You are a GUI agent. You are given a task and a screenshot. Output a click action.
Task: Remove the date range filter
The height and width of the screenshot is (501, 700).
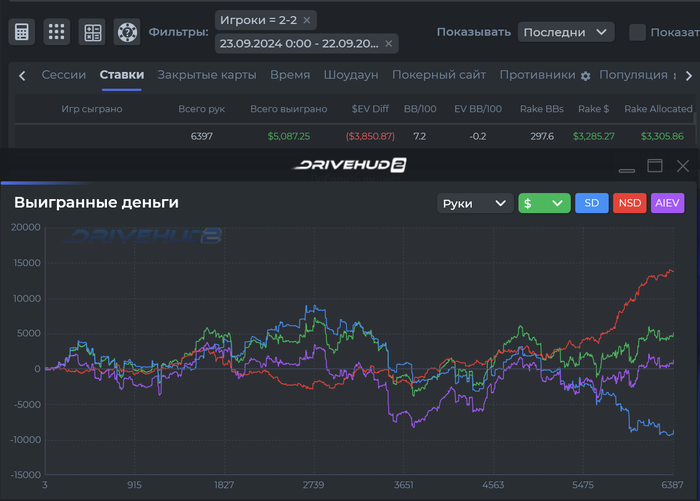point(388,44)
